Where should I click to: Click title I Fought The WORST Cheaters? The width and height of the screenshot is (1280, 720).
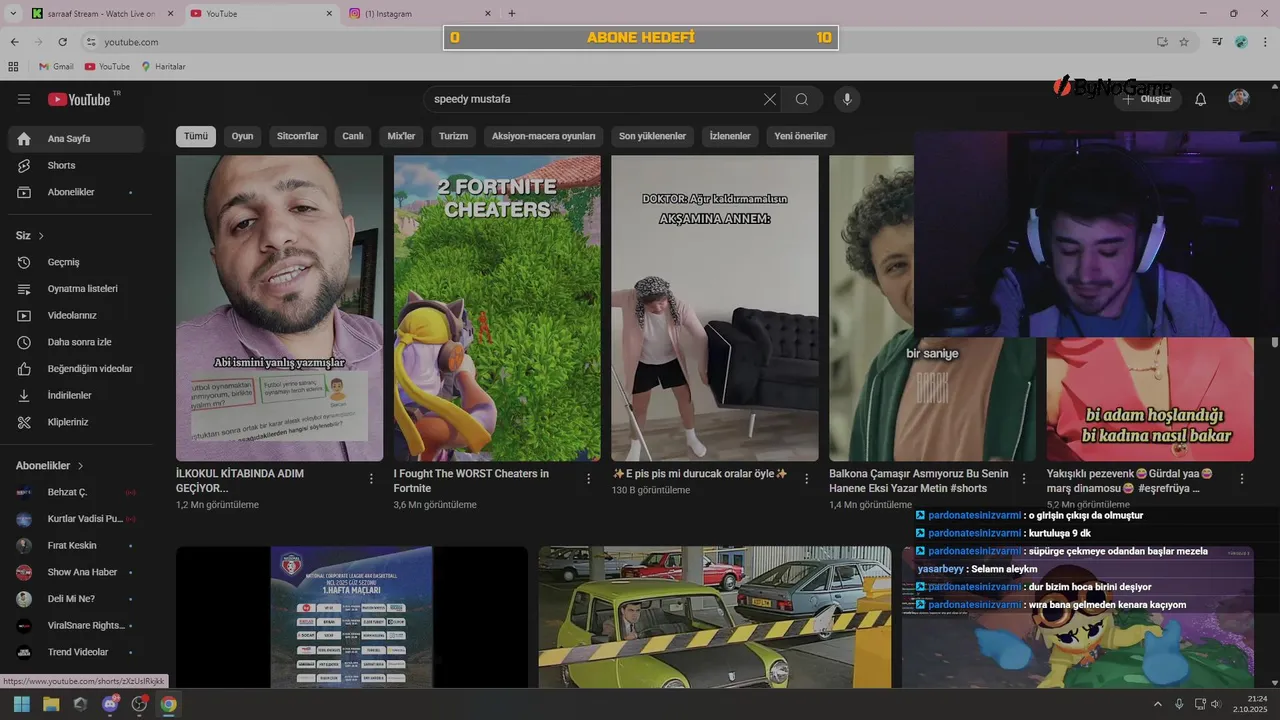(471, 481)
